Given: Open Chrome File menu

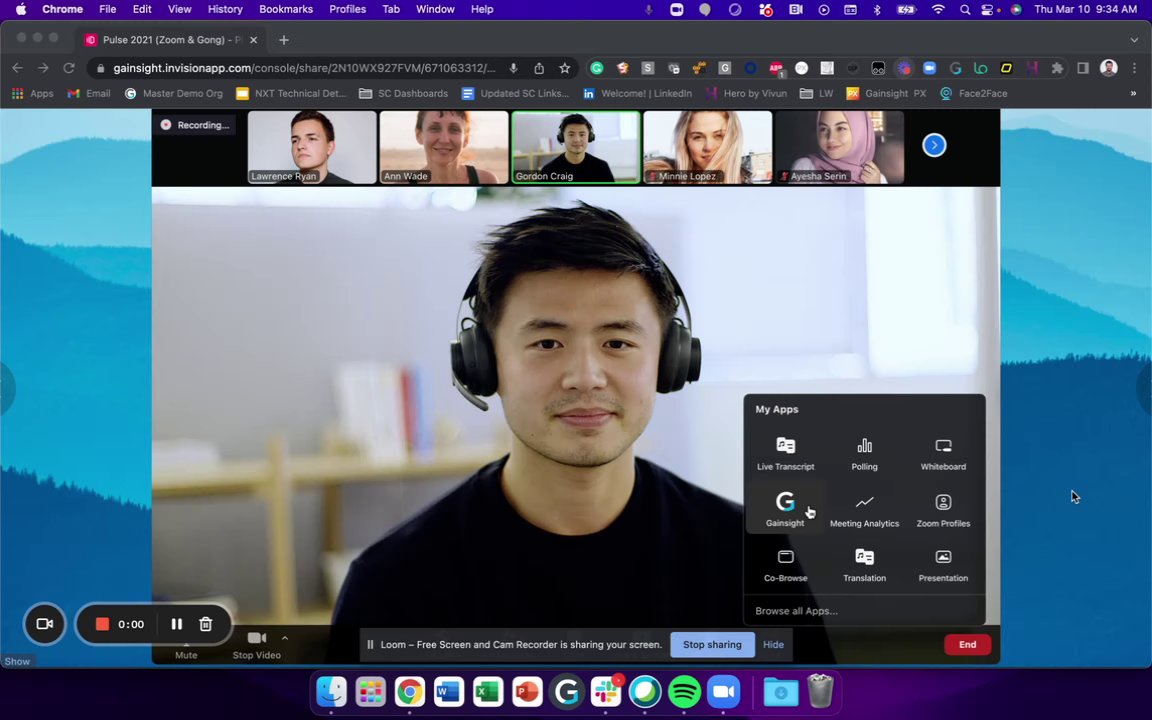Looking at the screenshot, I should [x=107, y=10].
